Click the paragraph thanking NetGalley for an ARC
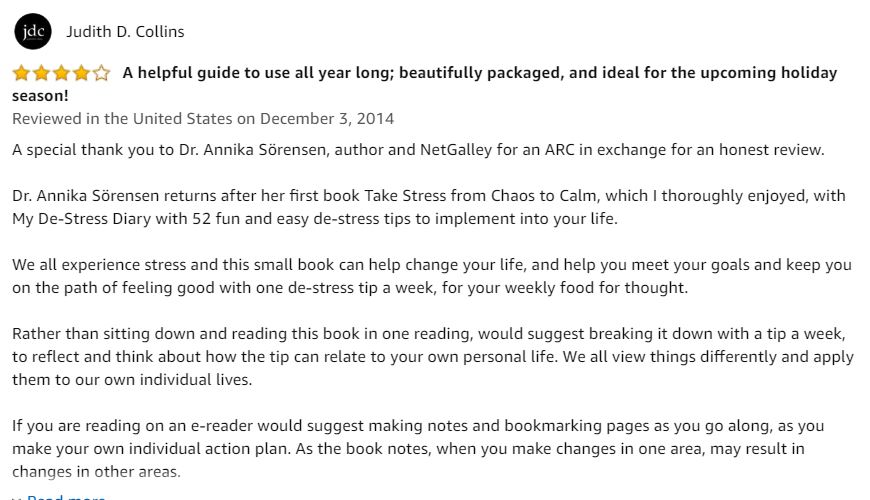The height and width of the screenshot is (500, 870). [x=418, y=150]
